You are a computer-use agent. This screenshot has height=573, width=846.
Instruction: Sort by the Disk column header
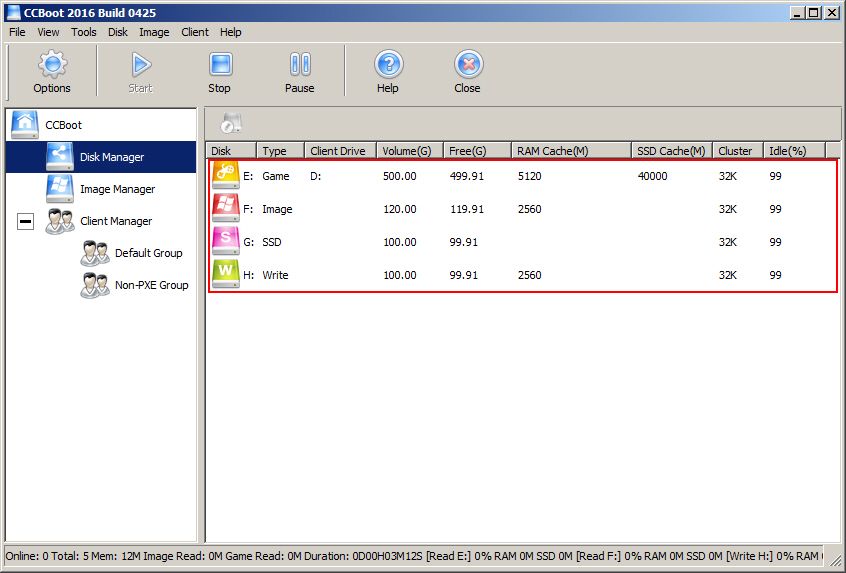pos(231,151)
